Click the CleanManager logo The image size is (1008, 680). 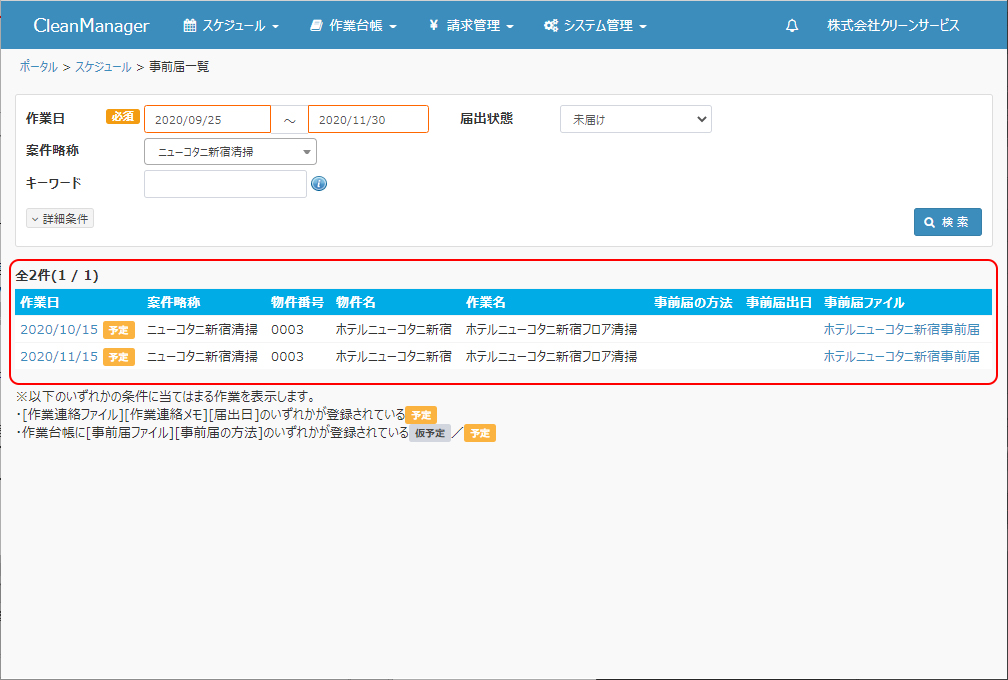point(91,26)
